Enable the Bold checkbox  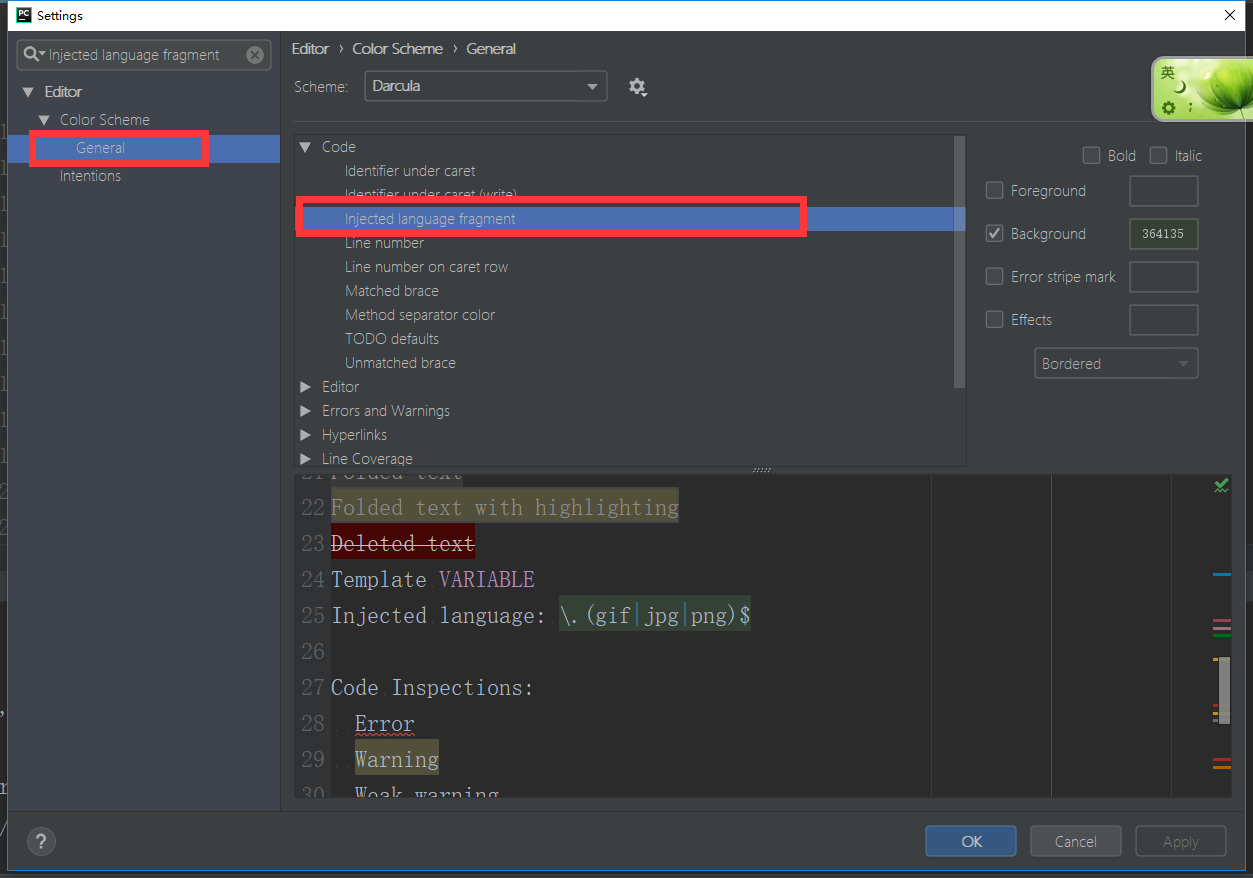pyautogui.click(x=1091, y=156)
